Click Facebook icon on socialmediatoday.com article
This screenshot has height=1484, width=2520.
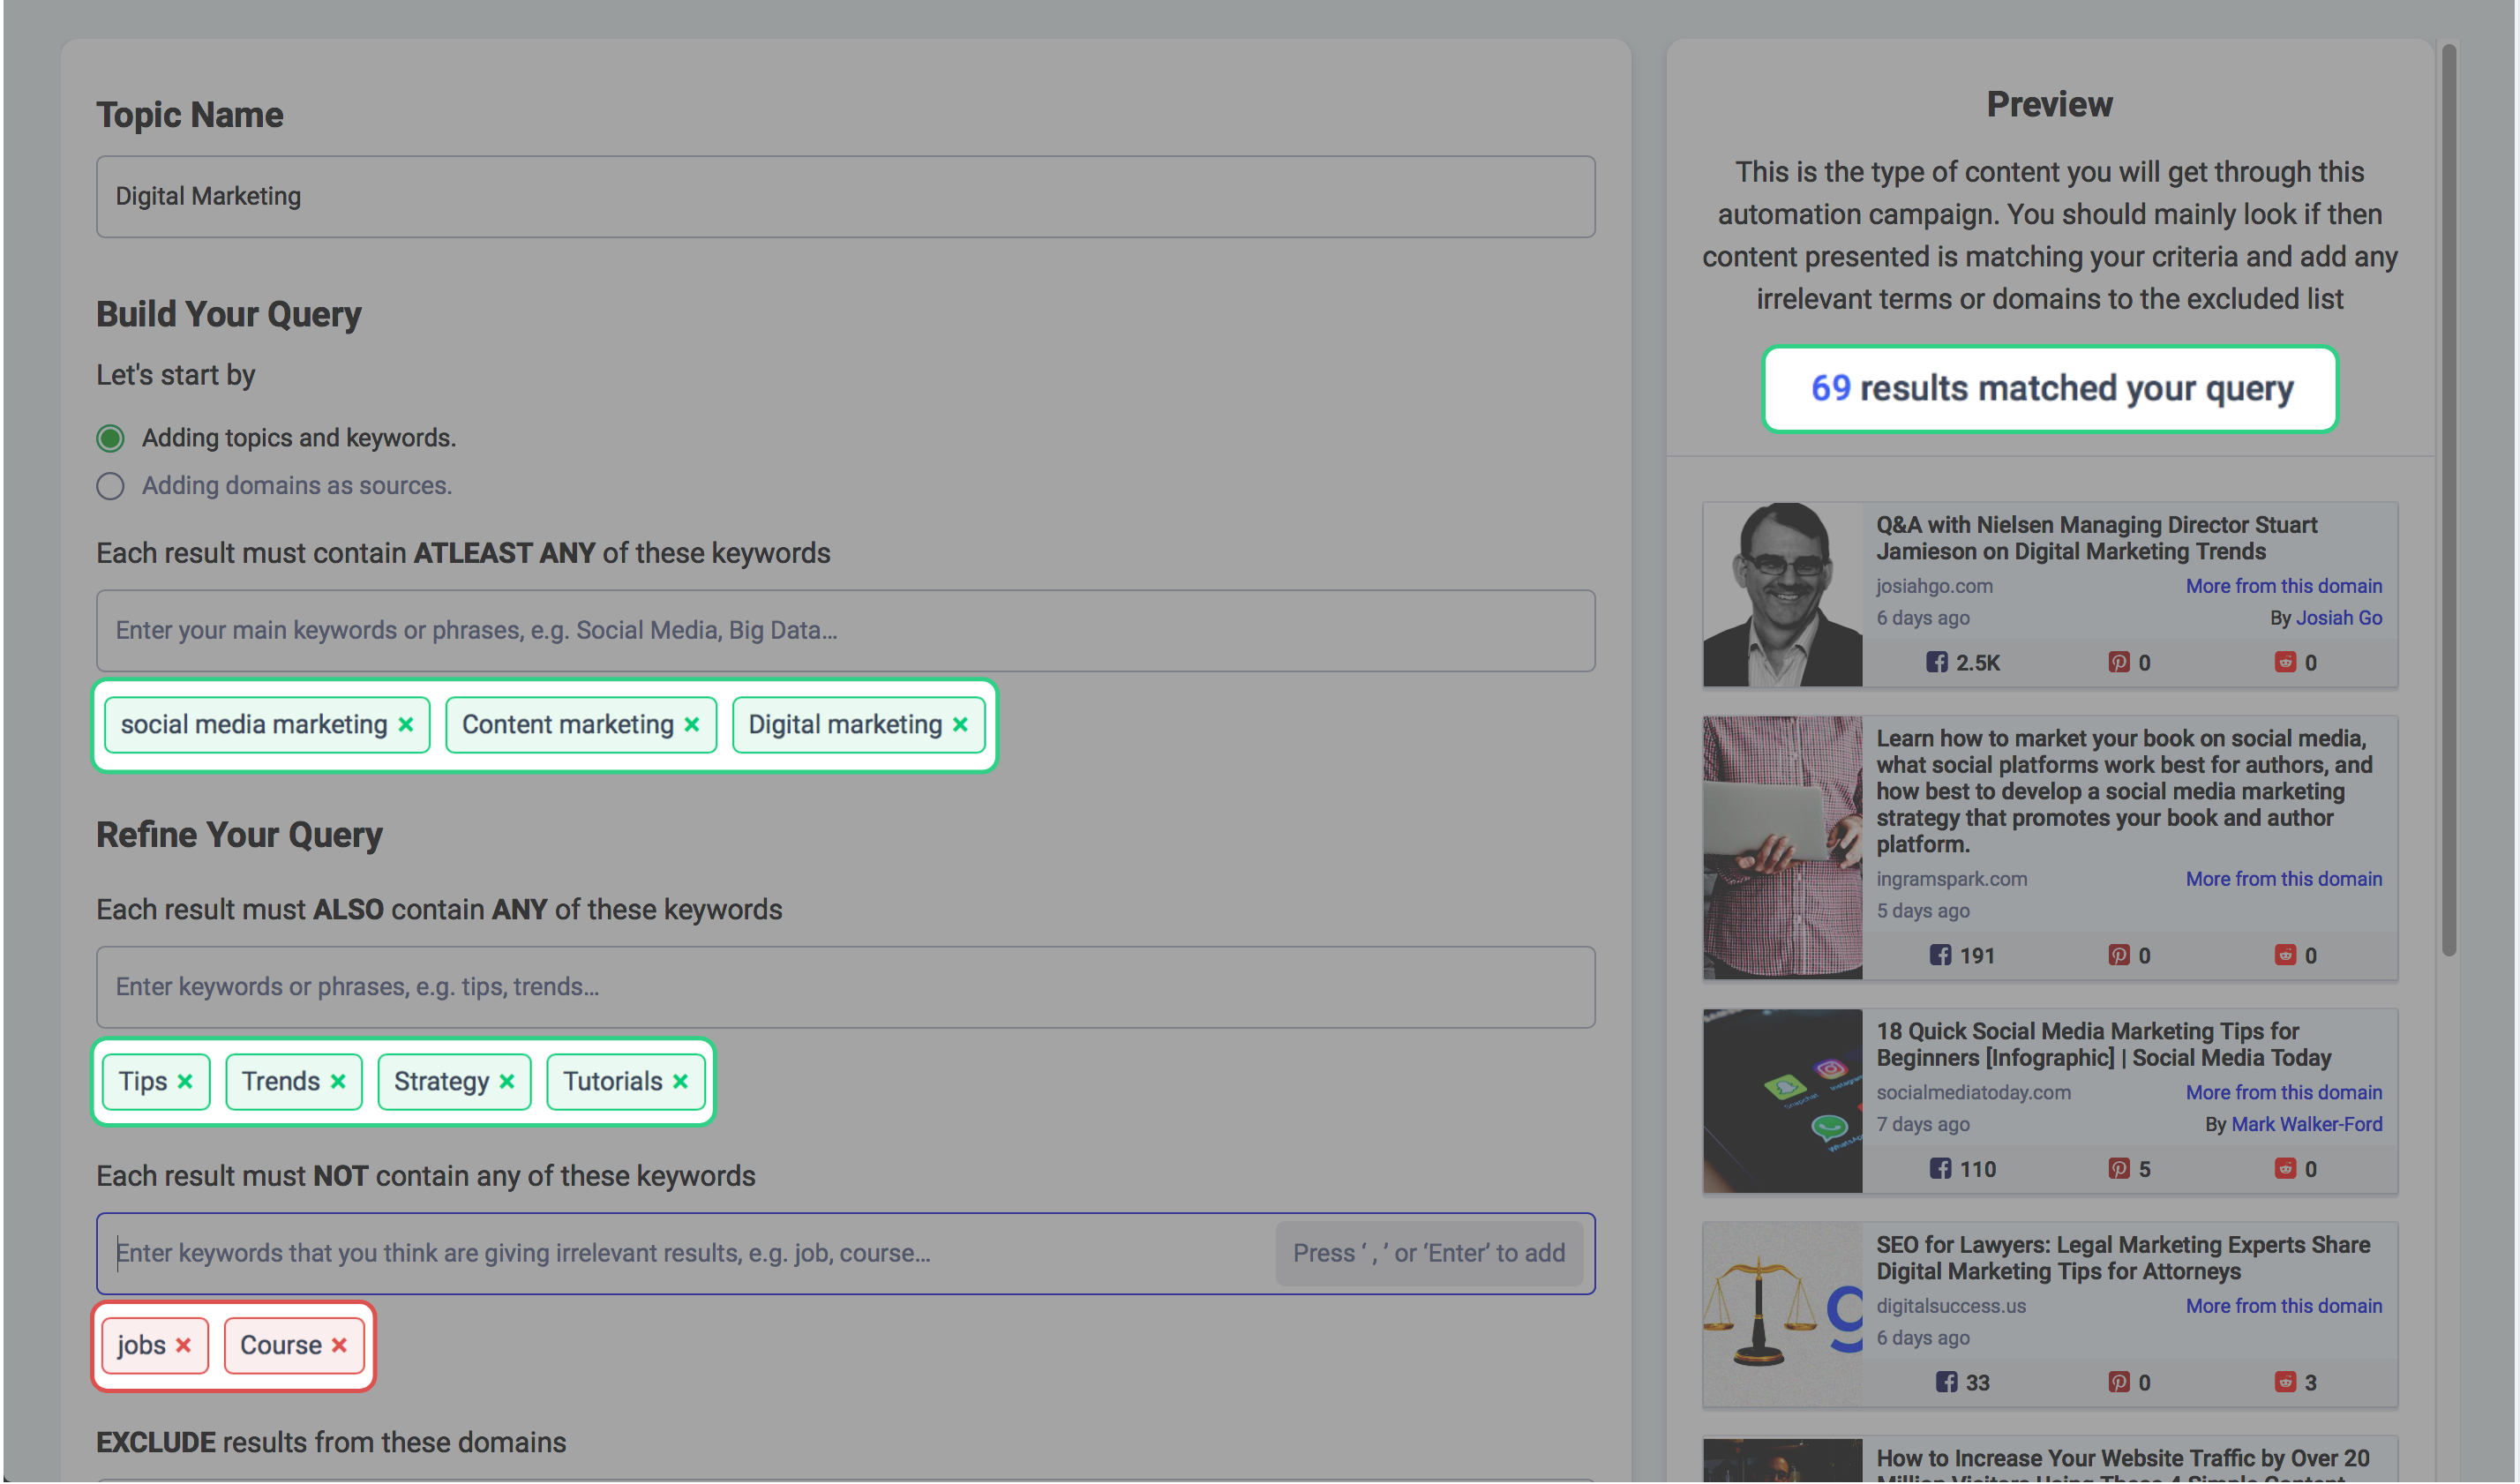pos(1940,1170)
